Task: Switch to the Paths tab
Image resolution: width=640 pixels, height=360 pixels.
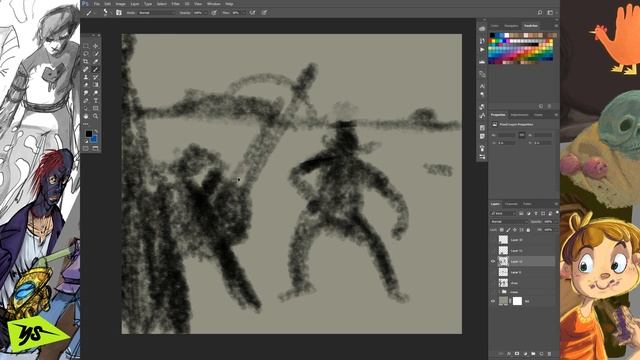Action: click(527, 204)
